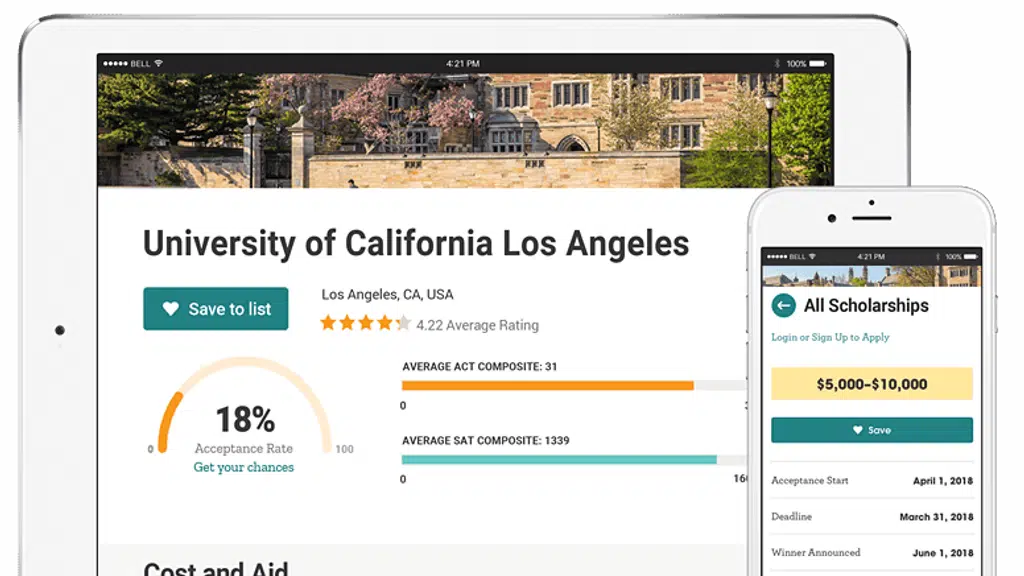Click the tablet status bar Bluetooth icon

tap(776, 63)
